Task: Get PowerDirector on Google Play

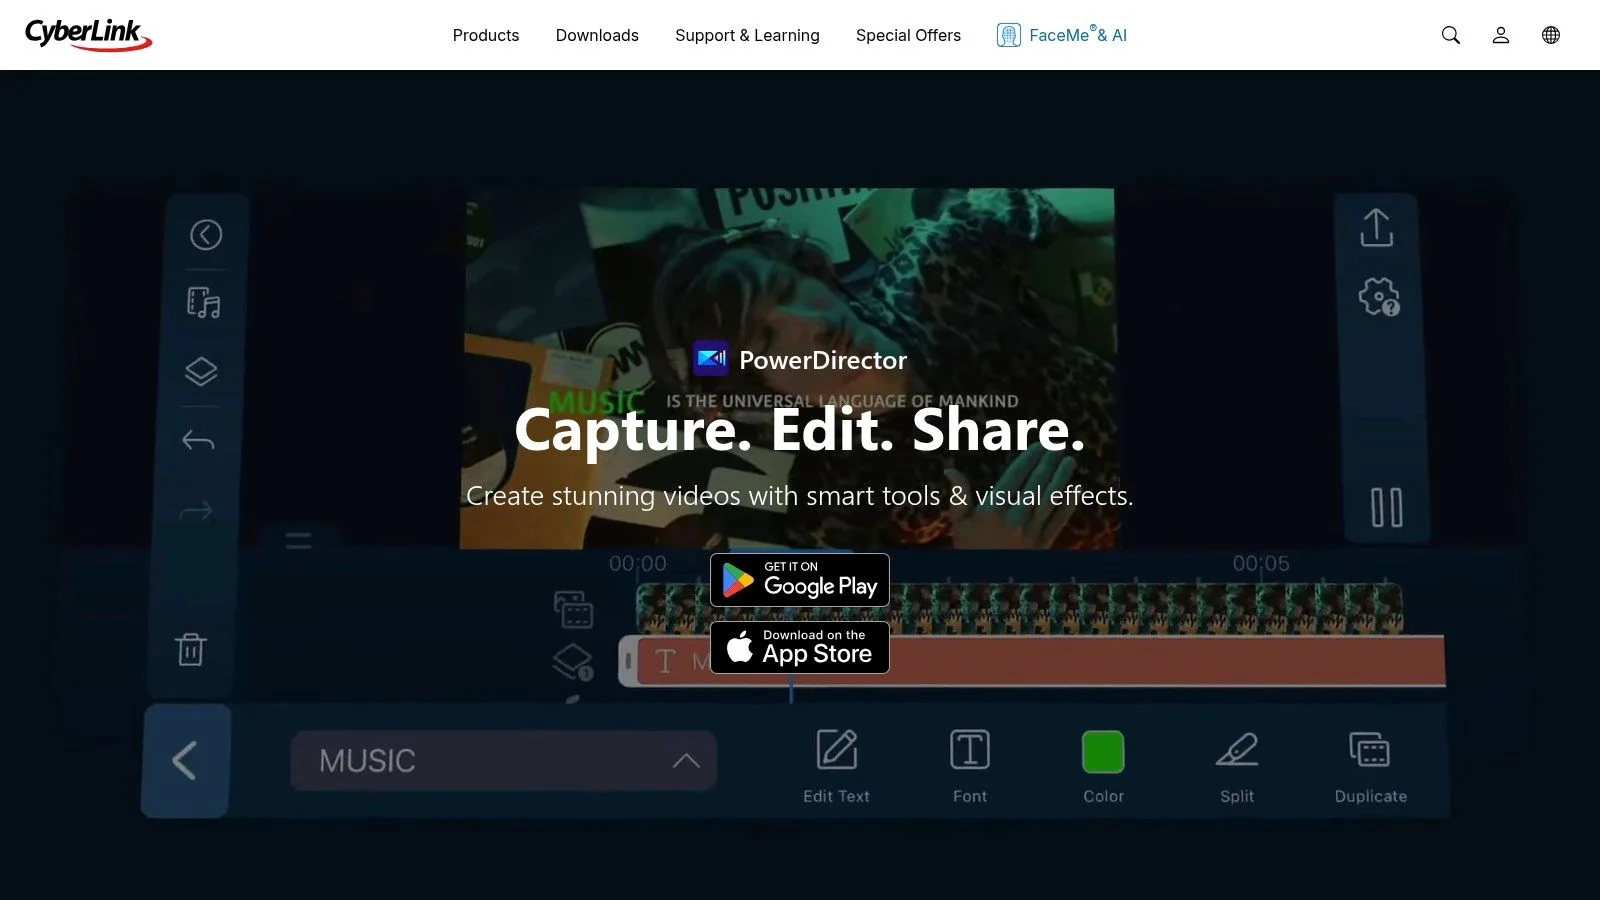Action: [800, 580]
